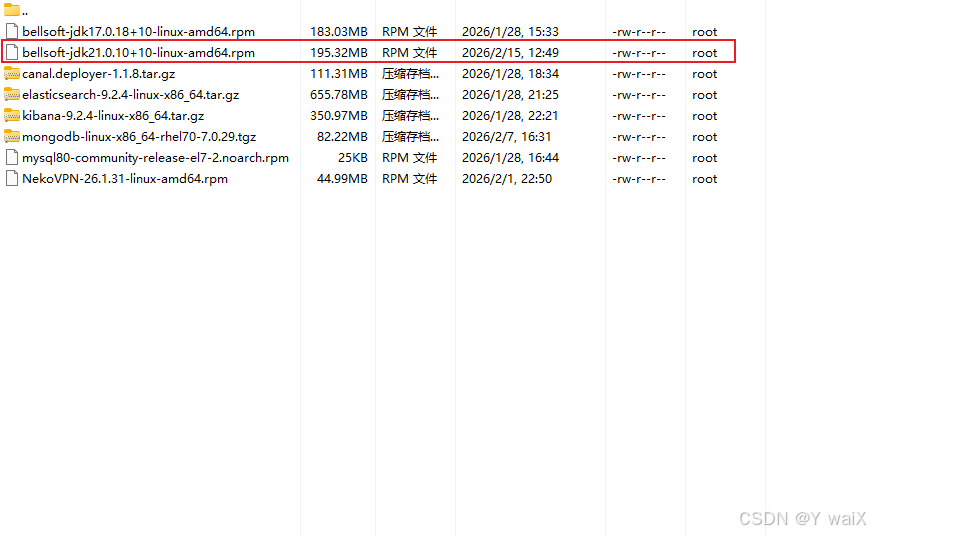Click size value 183.03MB
The height and width of the screenshot is (536, 960).
339,32
